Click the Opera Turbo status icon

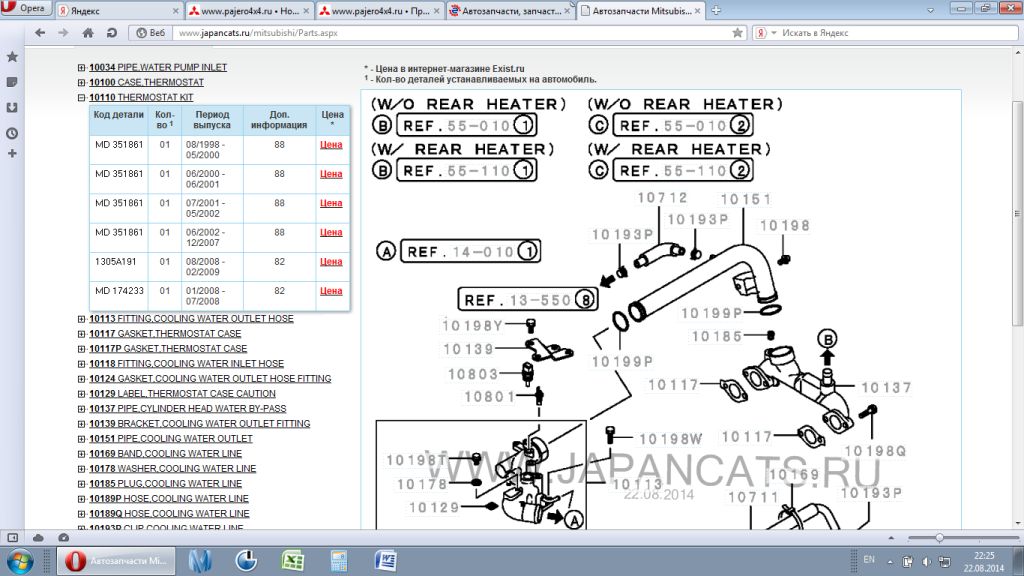[x=63, y=537]
